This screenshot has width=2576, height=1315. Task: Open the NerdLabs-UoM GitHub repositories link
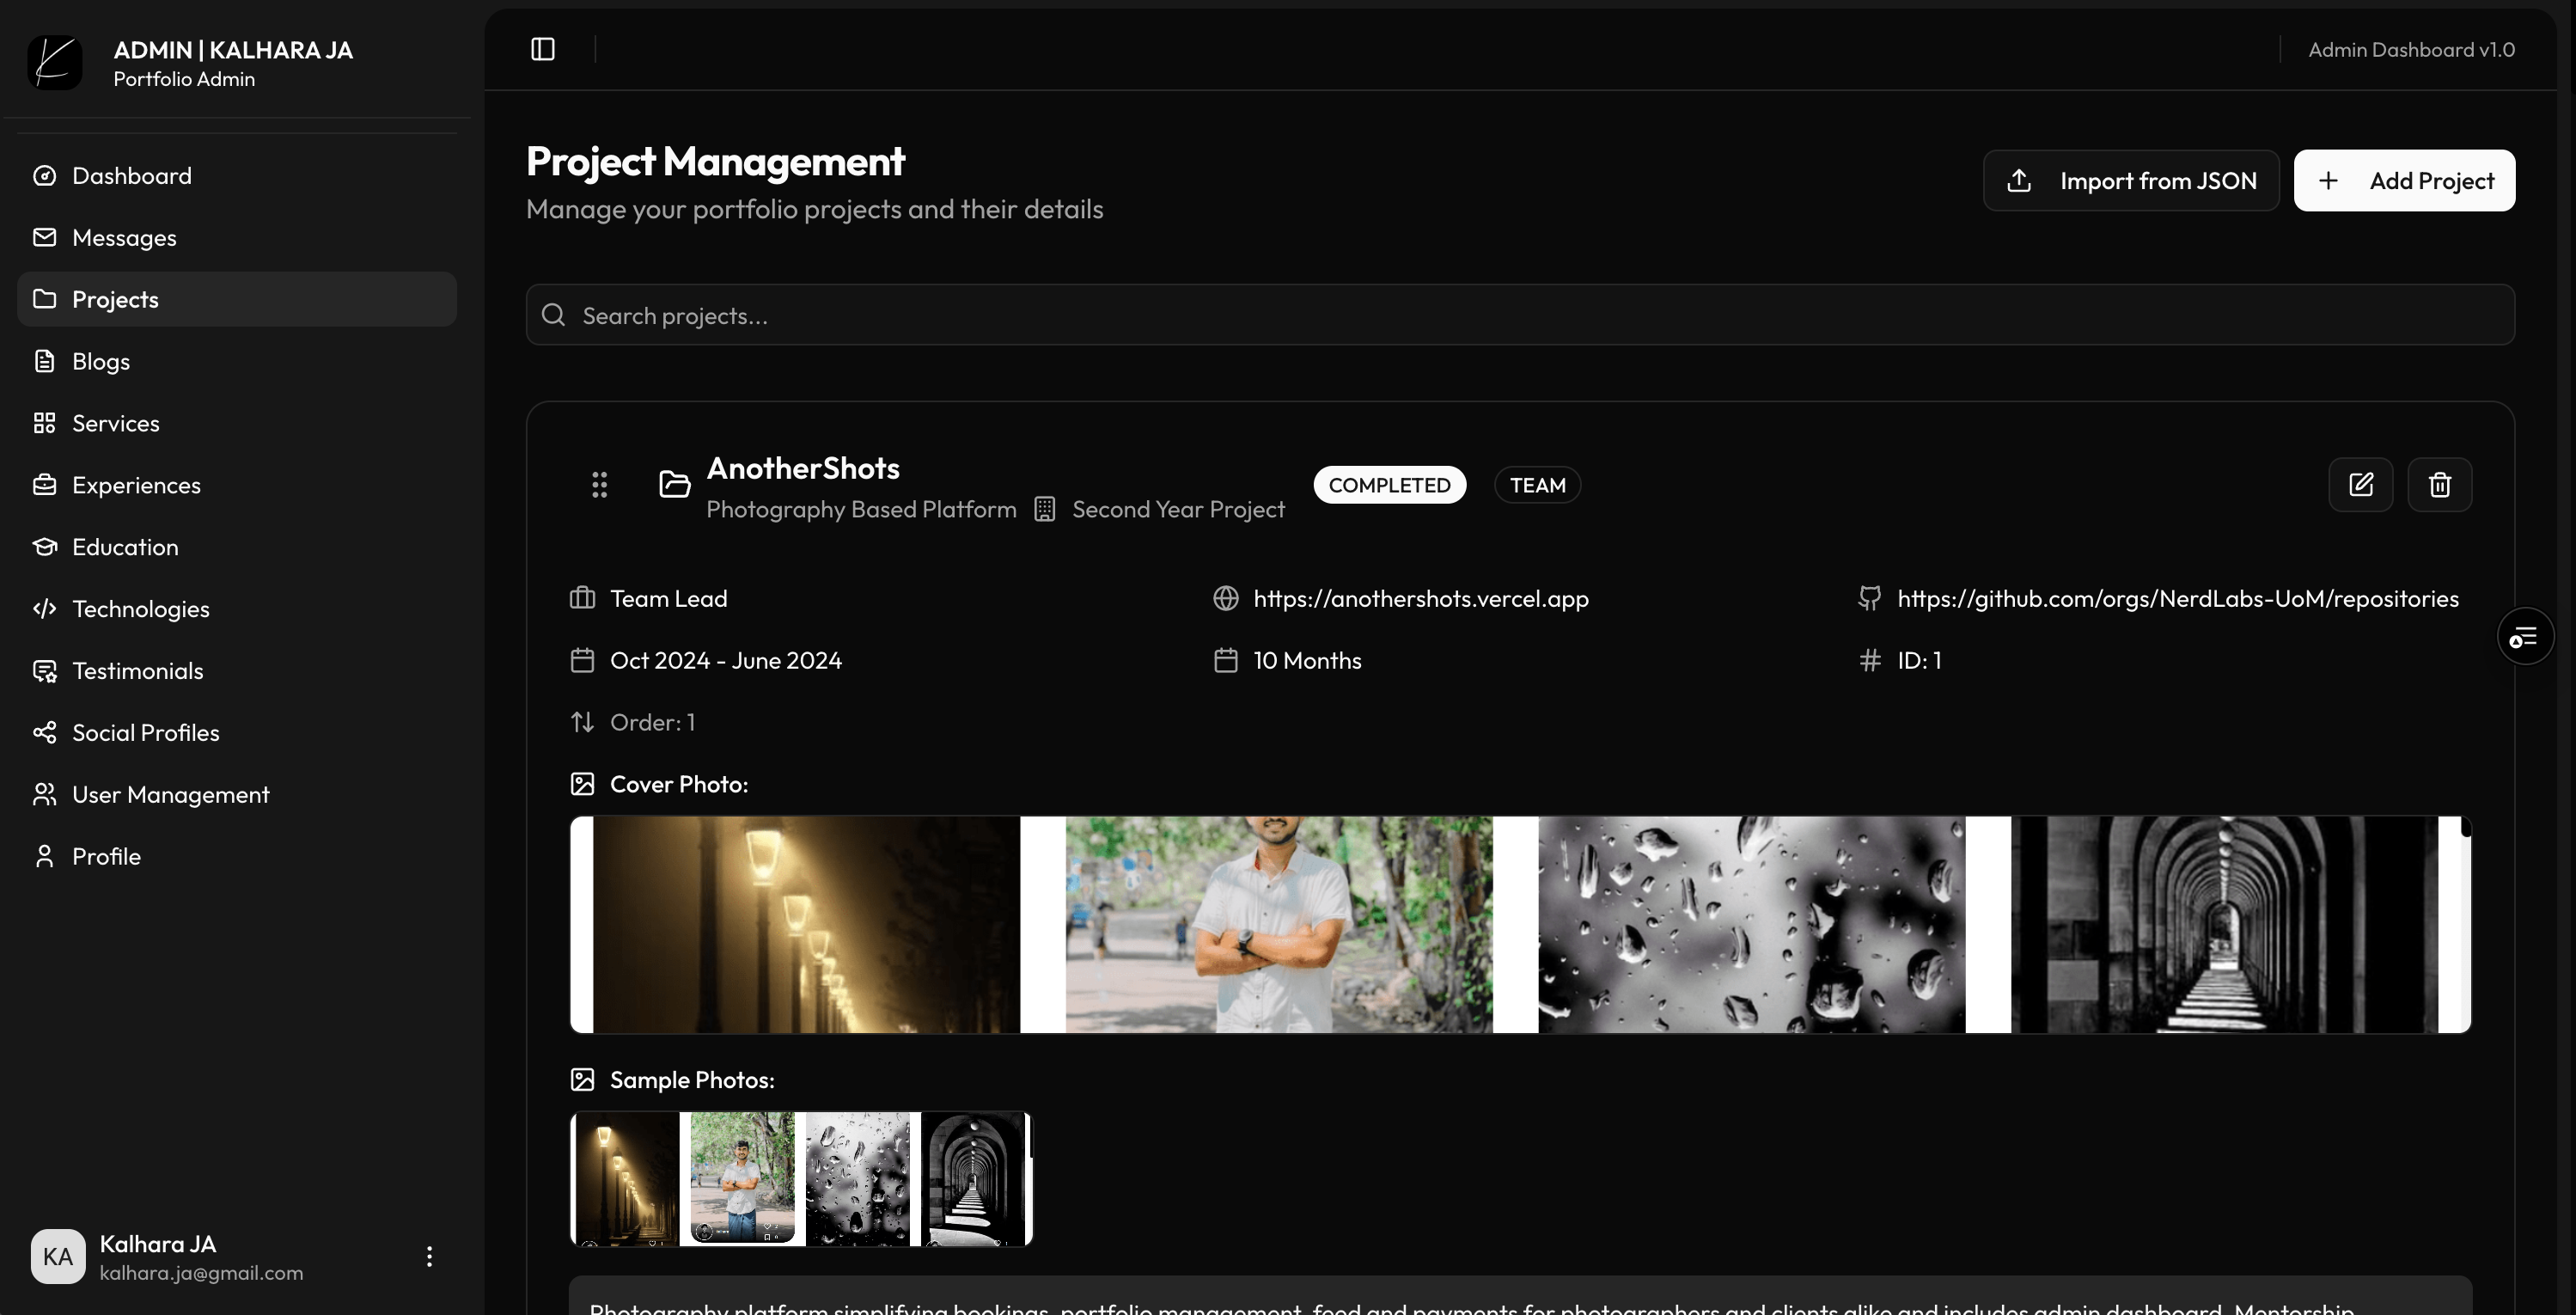point(2177,598)
